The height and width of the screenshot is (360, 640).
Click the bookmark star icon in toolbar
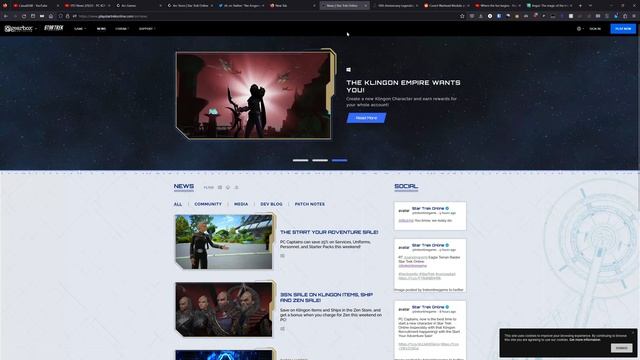pyautogui.click(x=462, y=16)
